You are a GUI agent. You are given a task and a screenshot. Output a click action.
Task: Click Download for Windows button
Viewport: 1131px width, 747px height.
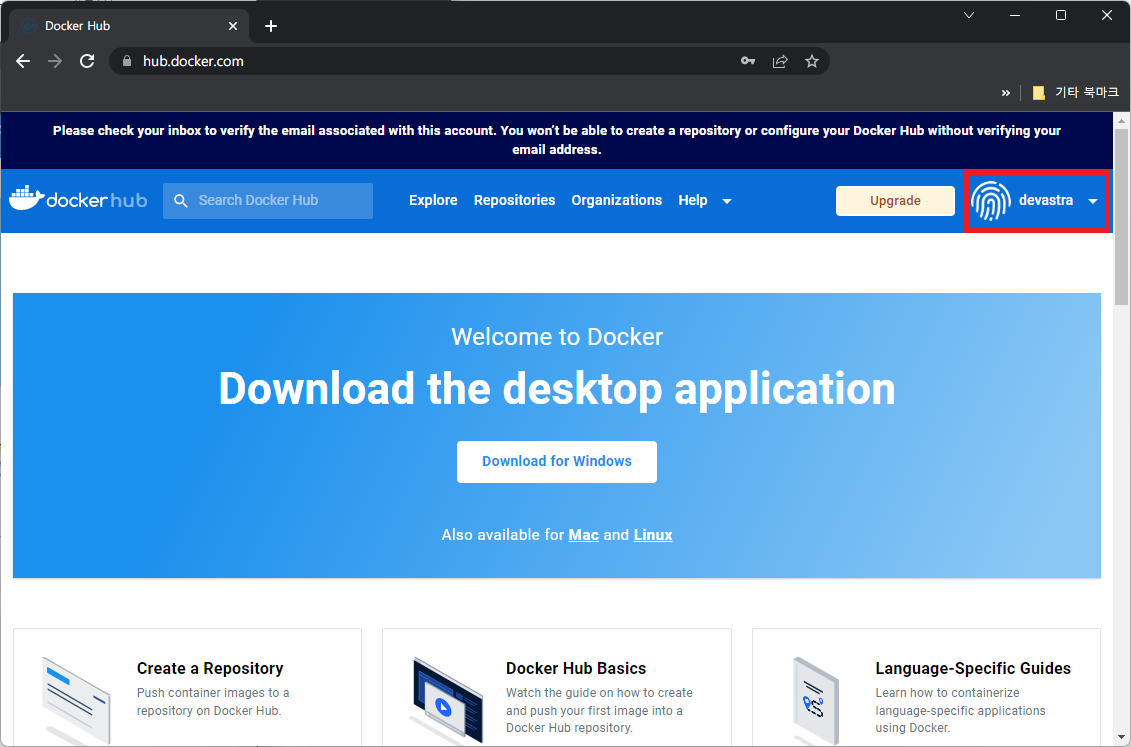(x=557, y=461)
